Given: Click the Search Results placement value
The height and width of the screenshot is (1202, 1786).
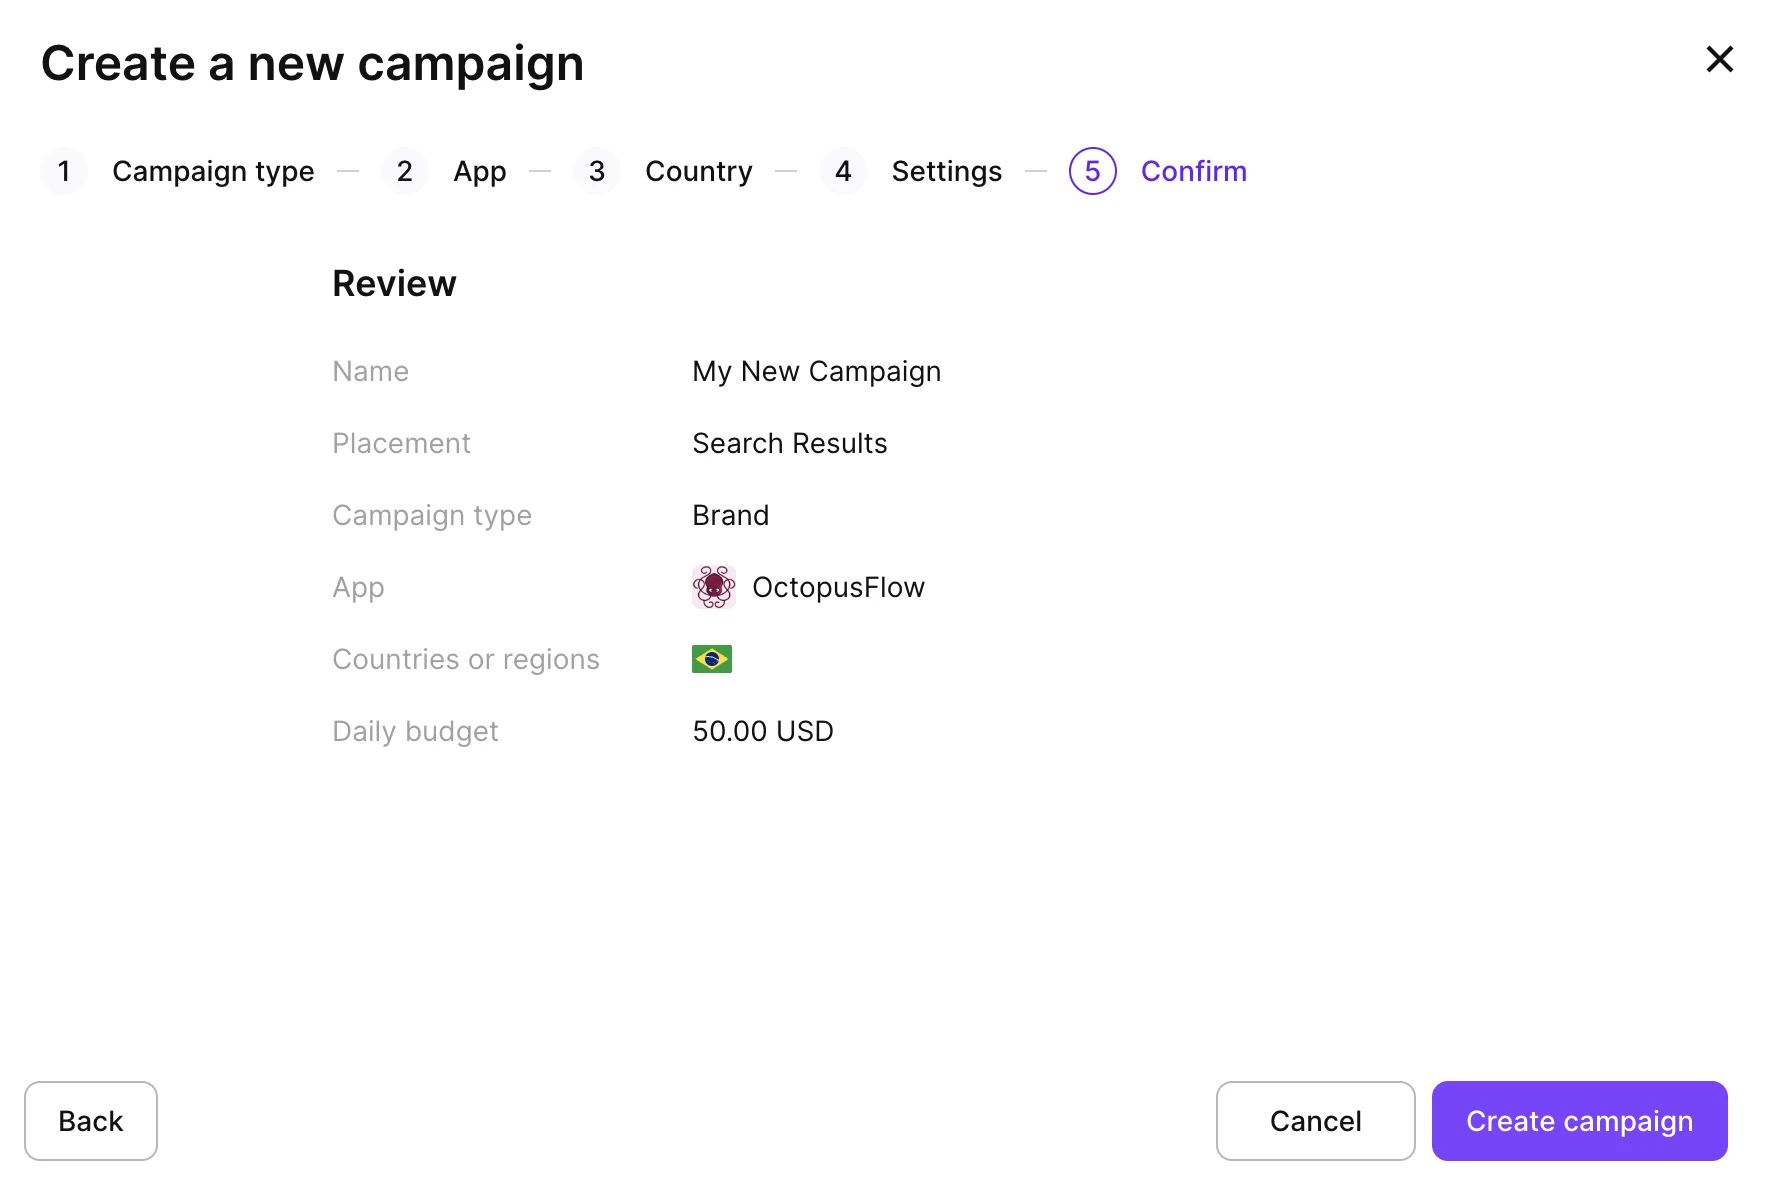Looking at the screenshot, I should coord(790,443).
